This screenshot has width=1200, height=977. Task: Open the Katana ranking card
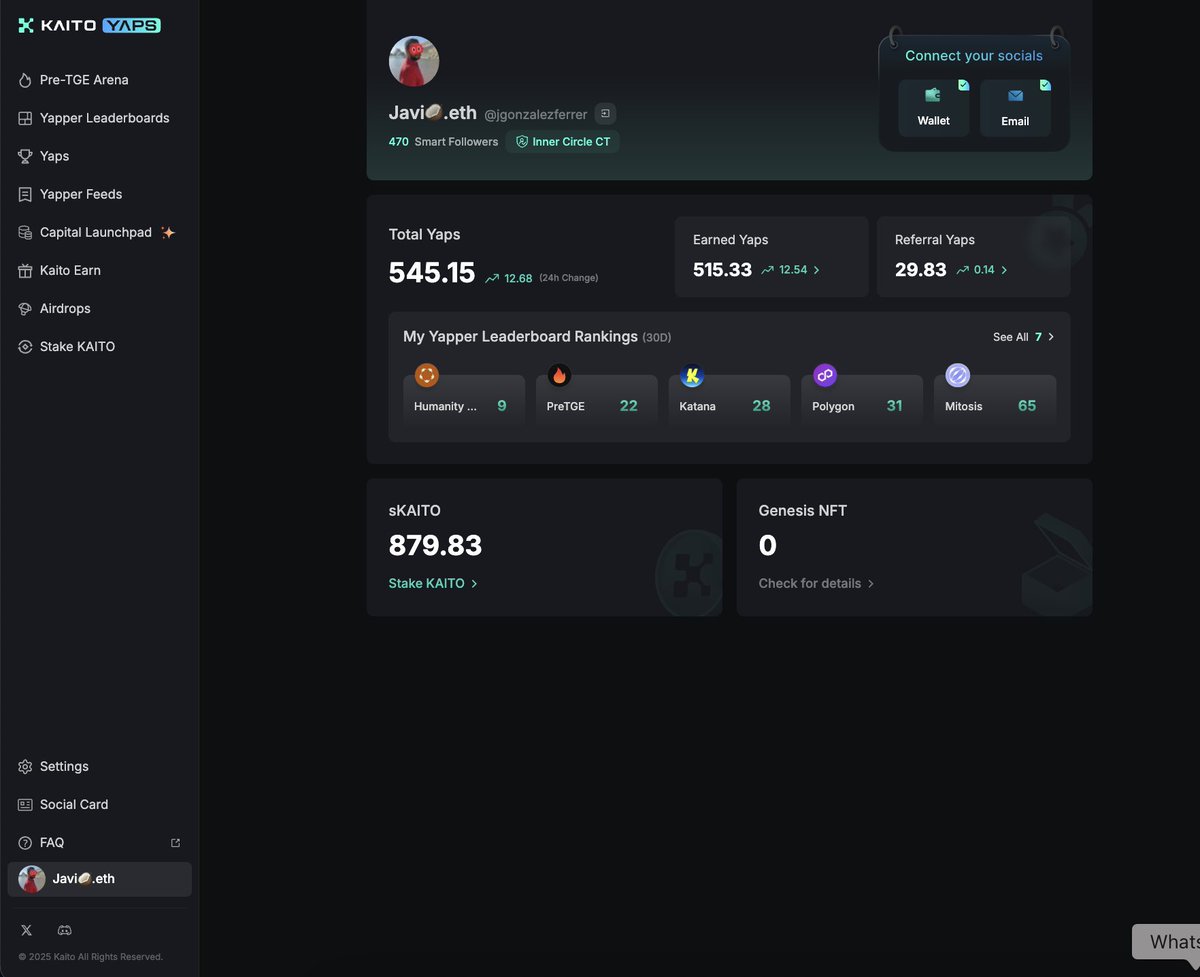729,401
